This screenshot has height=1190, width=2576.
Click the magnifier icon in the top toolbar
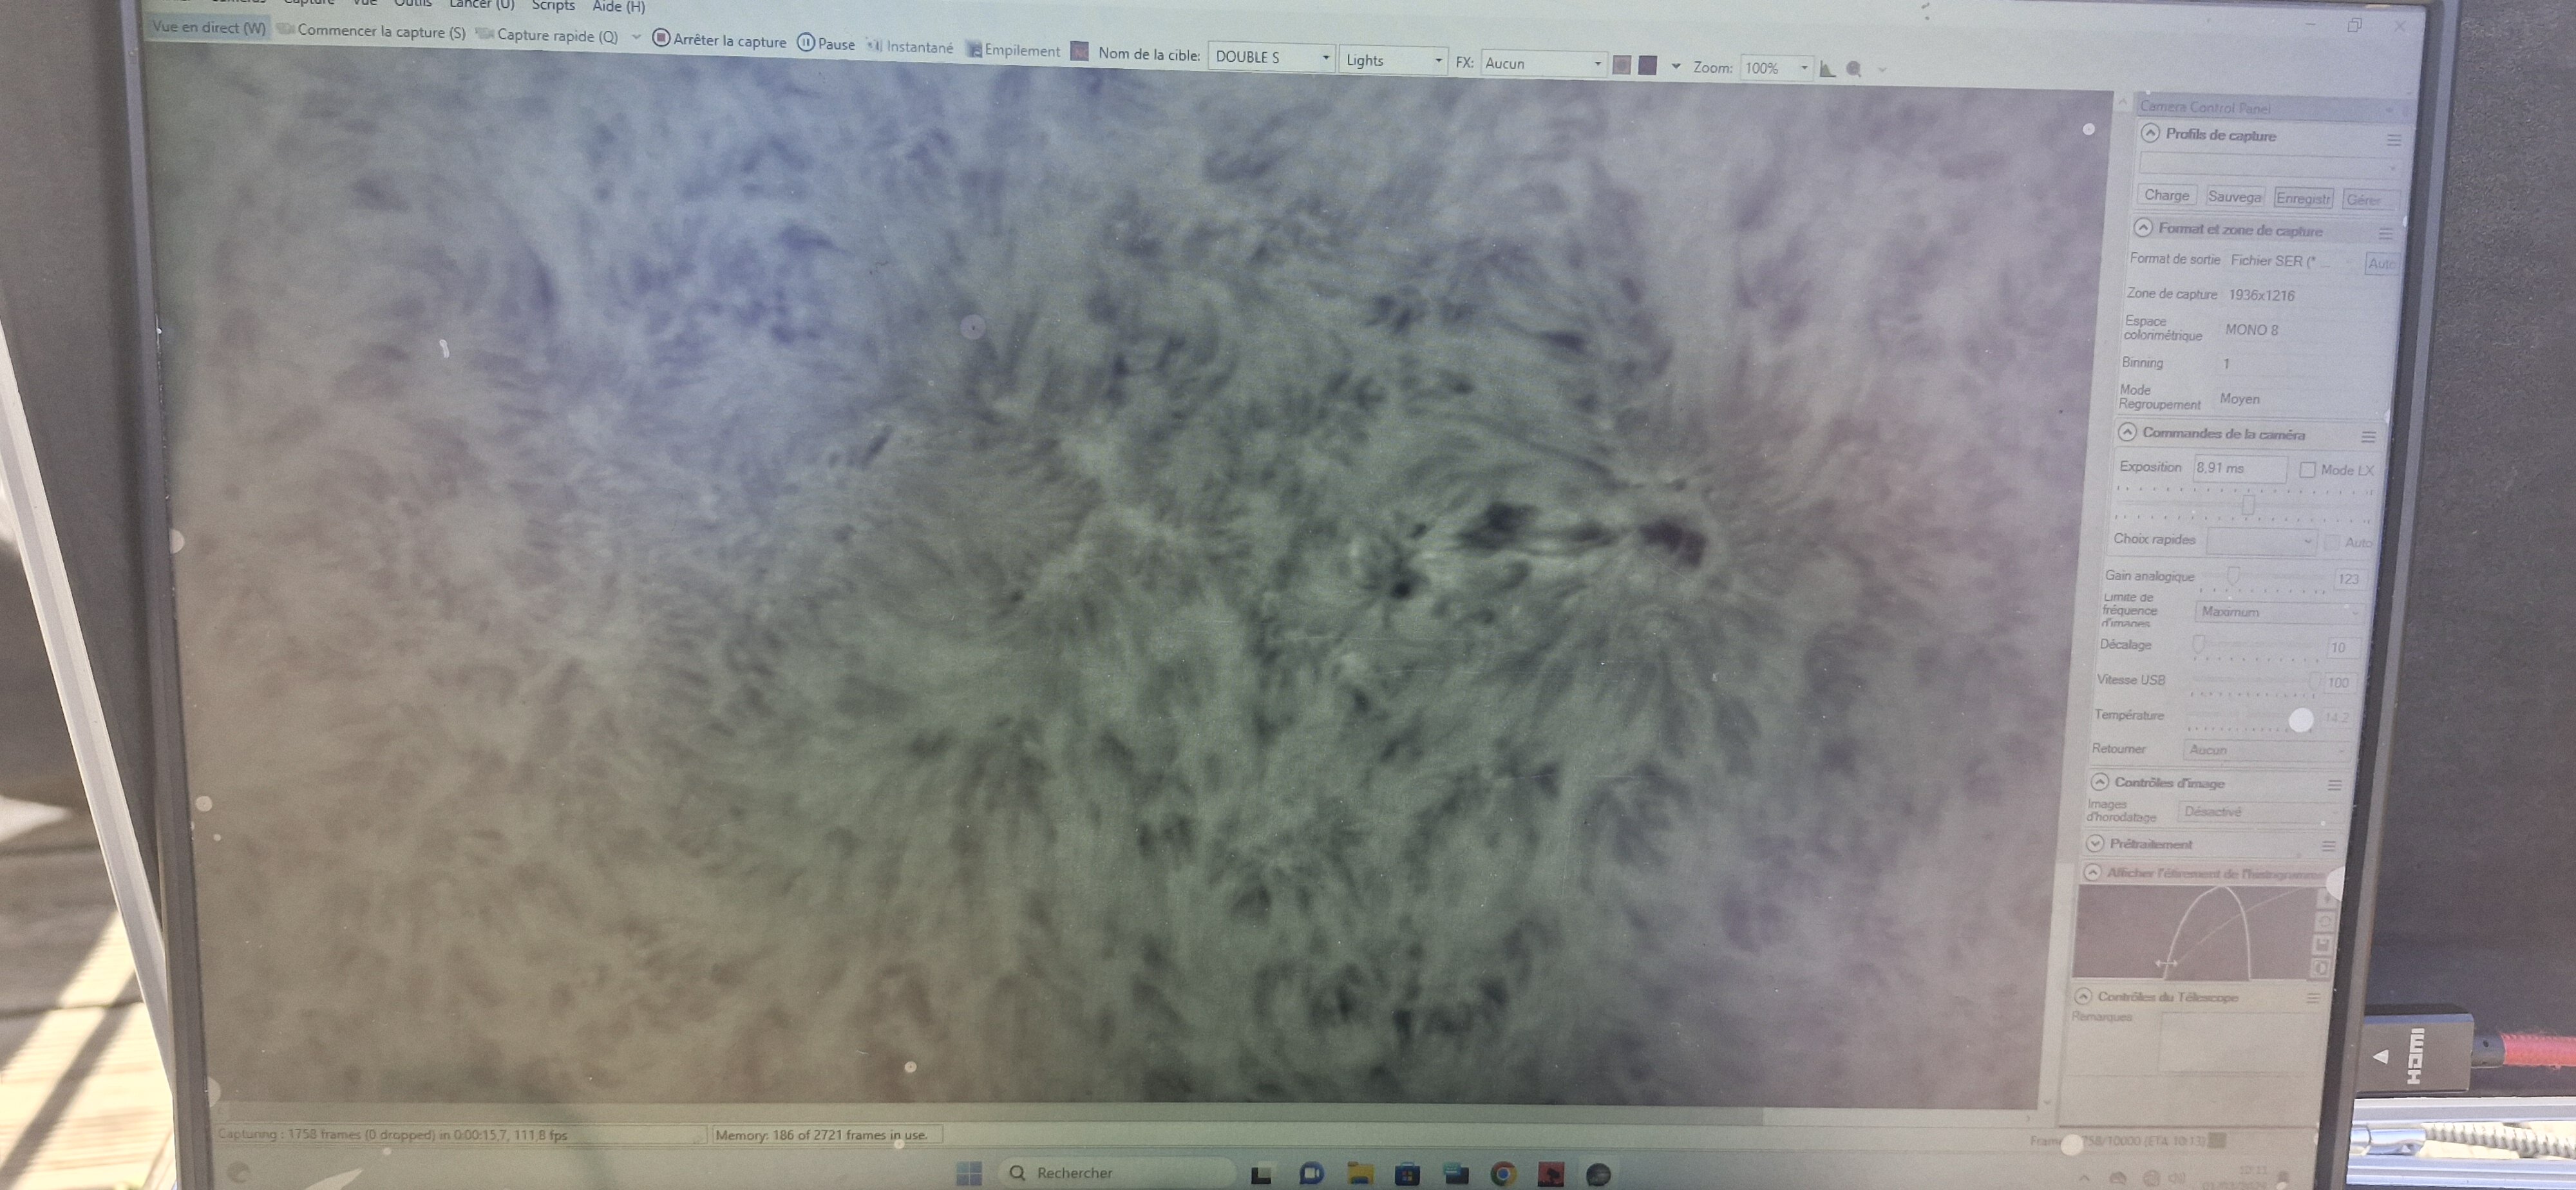pyautogui.click(x=1854, y=69)
